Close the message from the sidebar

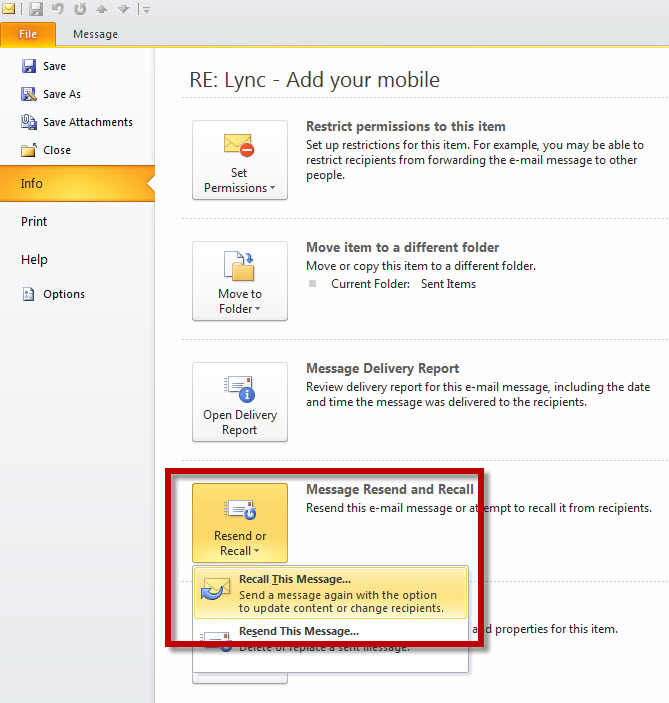click(57, 150)
